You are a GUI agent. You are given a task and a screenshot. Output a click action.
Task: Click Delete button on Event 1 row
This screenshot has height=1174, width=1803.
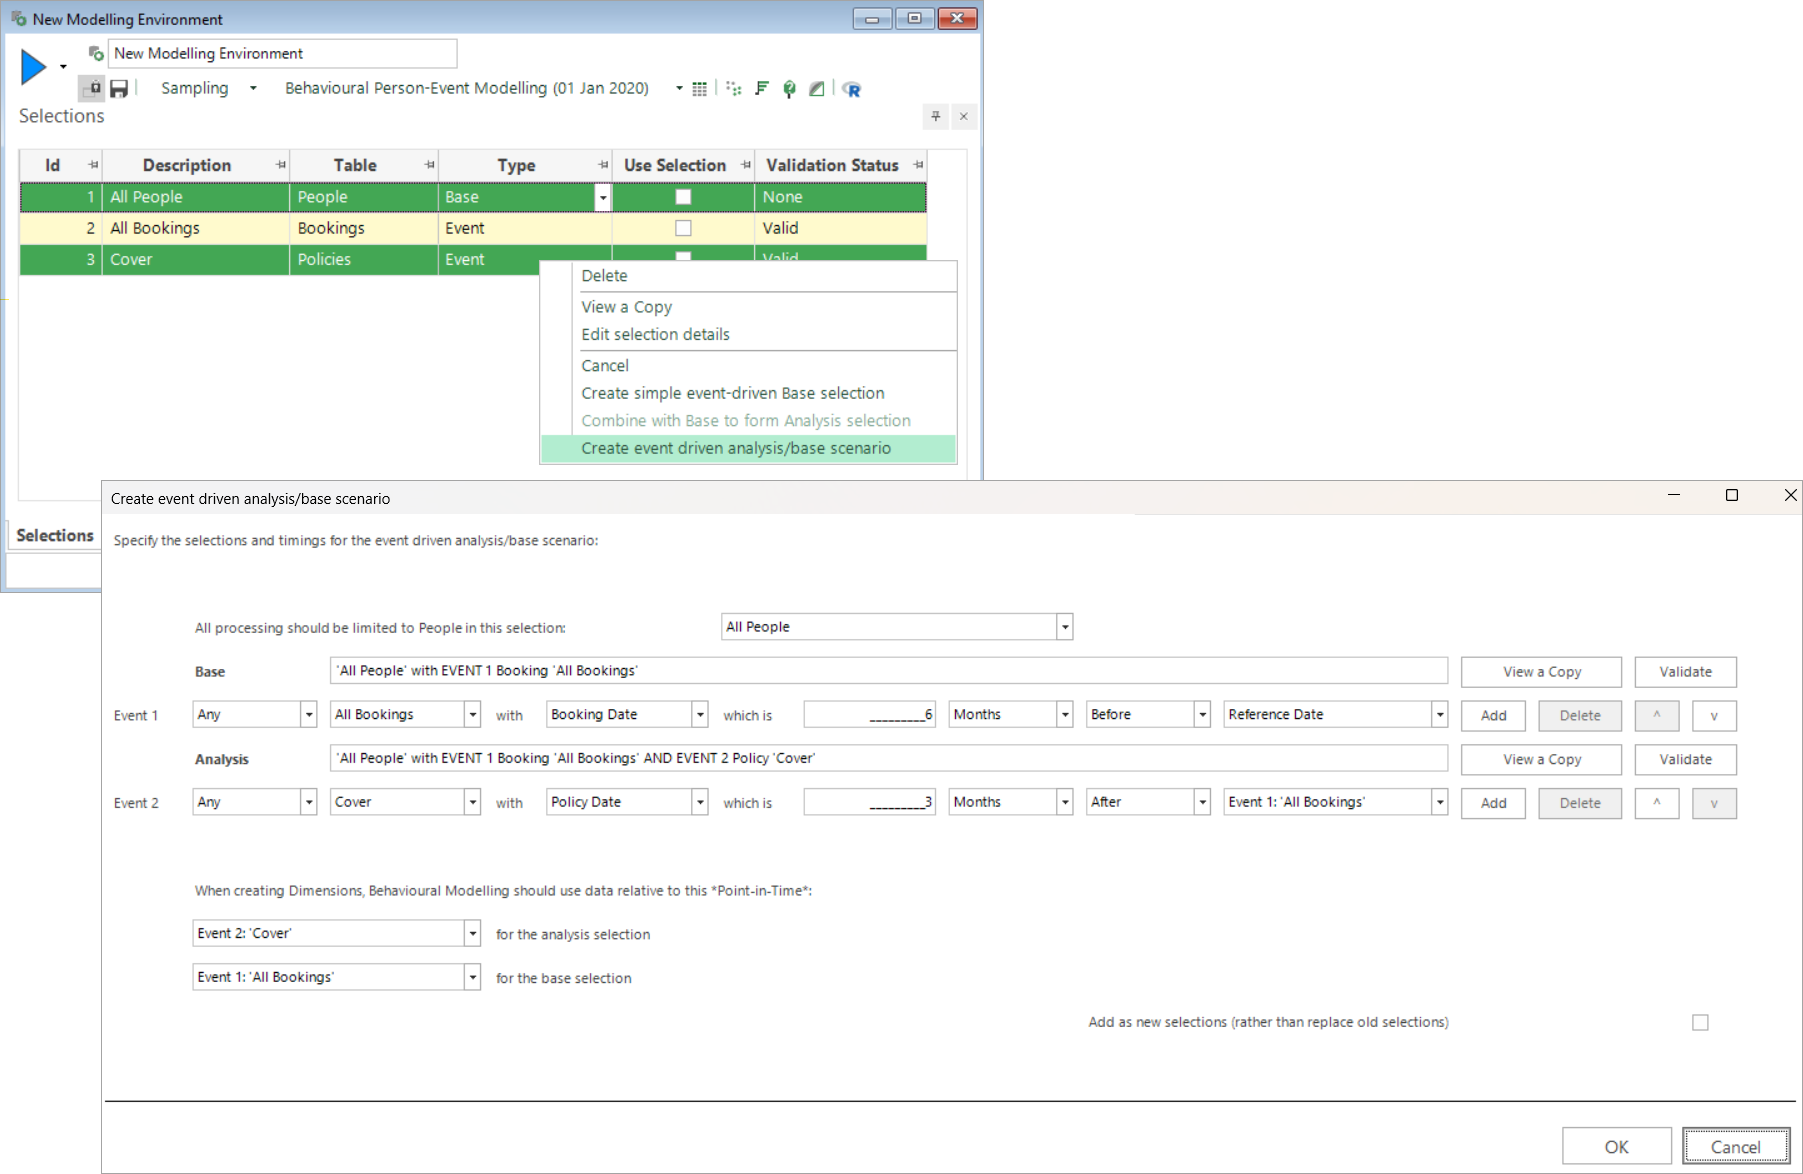[1580, 716]
